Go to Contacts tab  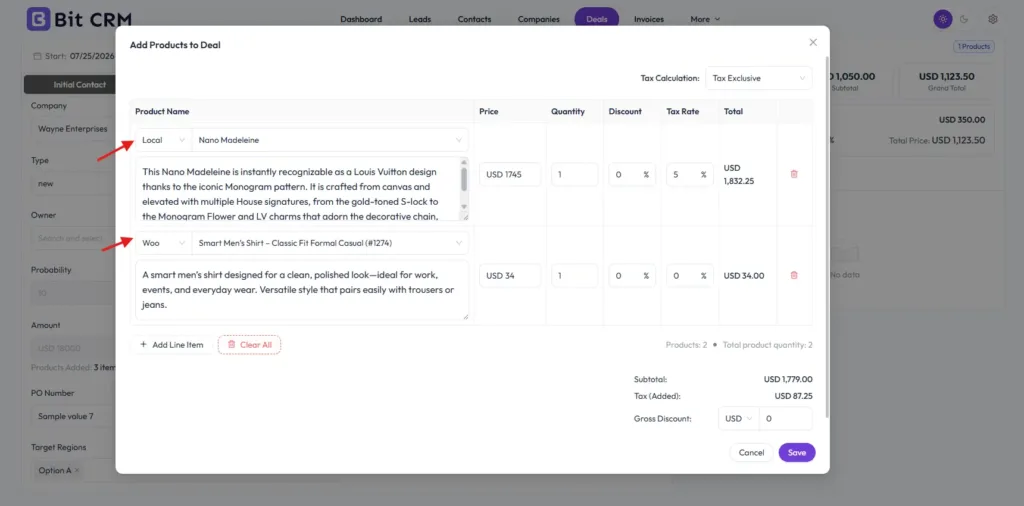[x=474, y=19]
